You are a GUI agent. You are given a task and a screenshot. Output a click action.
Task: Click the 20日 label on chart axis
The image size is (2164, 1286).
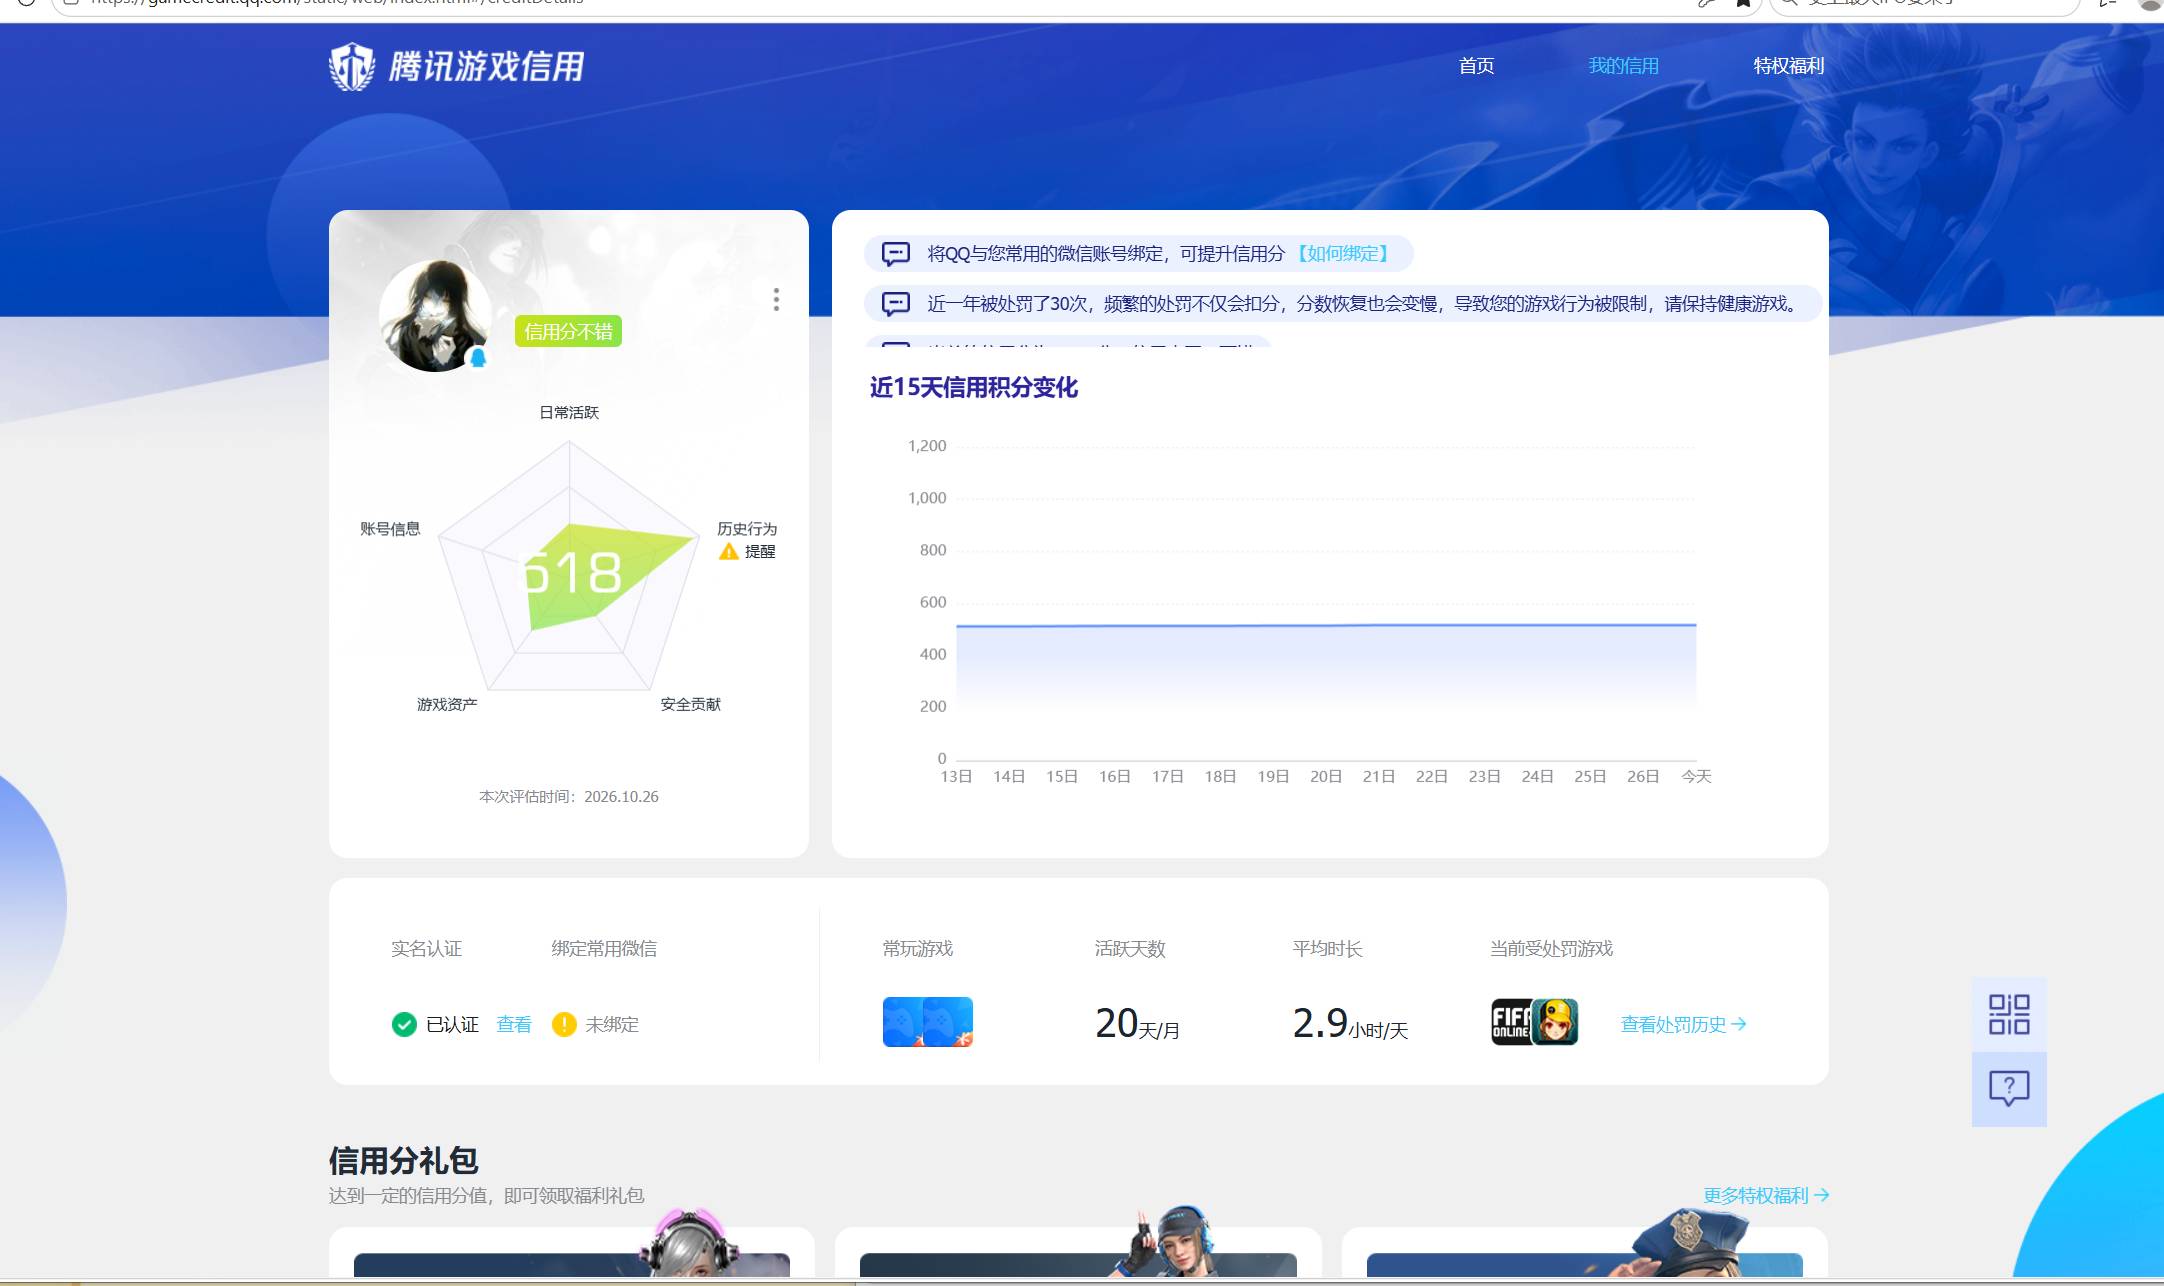[x=1326, y=776]
